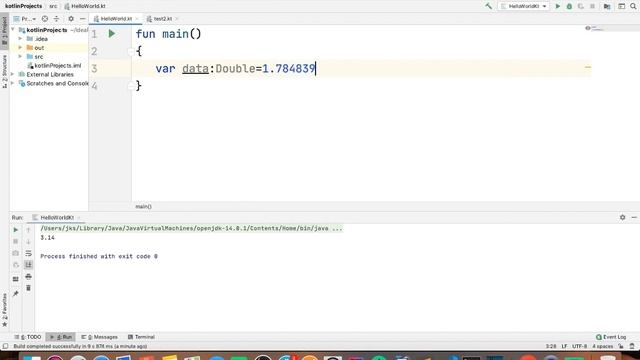Rerun HelloWorldKt in Run panel
Image resolution: width=640 pixels, height=360 pixels.
pyautogui.click(x=16, y=230)
